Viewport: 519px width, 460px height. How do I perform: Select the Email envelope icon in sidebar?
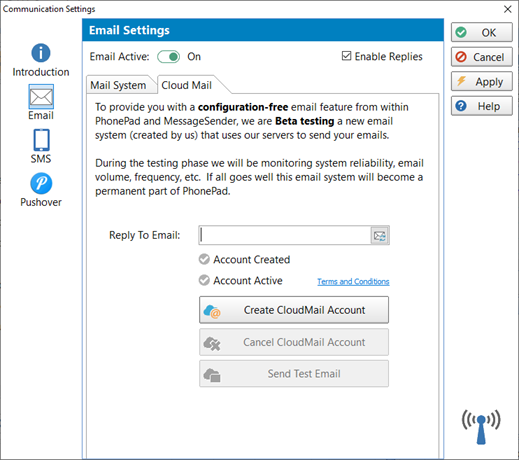[x=41, y=97]
